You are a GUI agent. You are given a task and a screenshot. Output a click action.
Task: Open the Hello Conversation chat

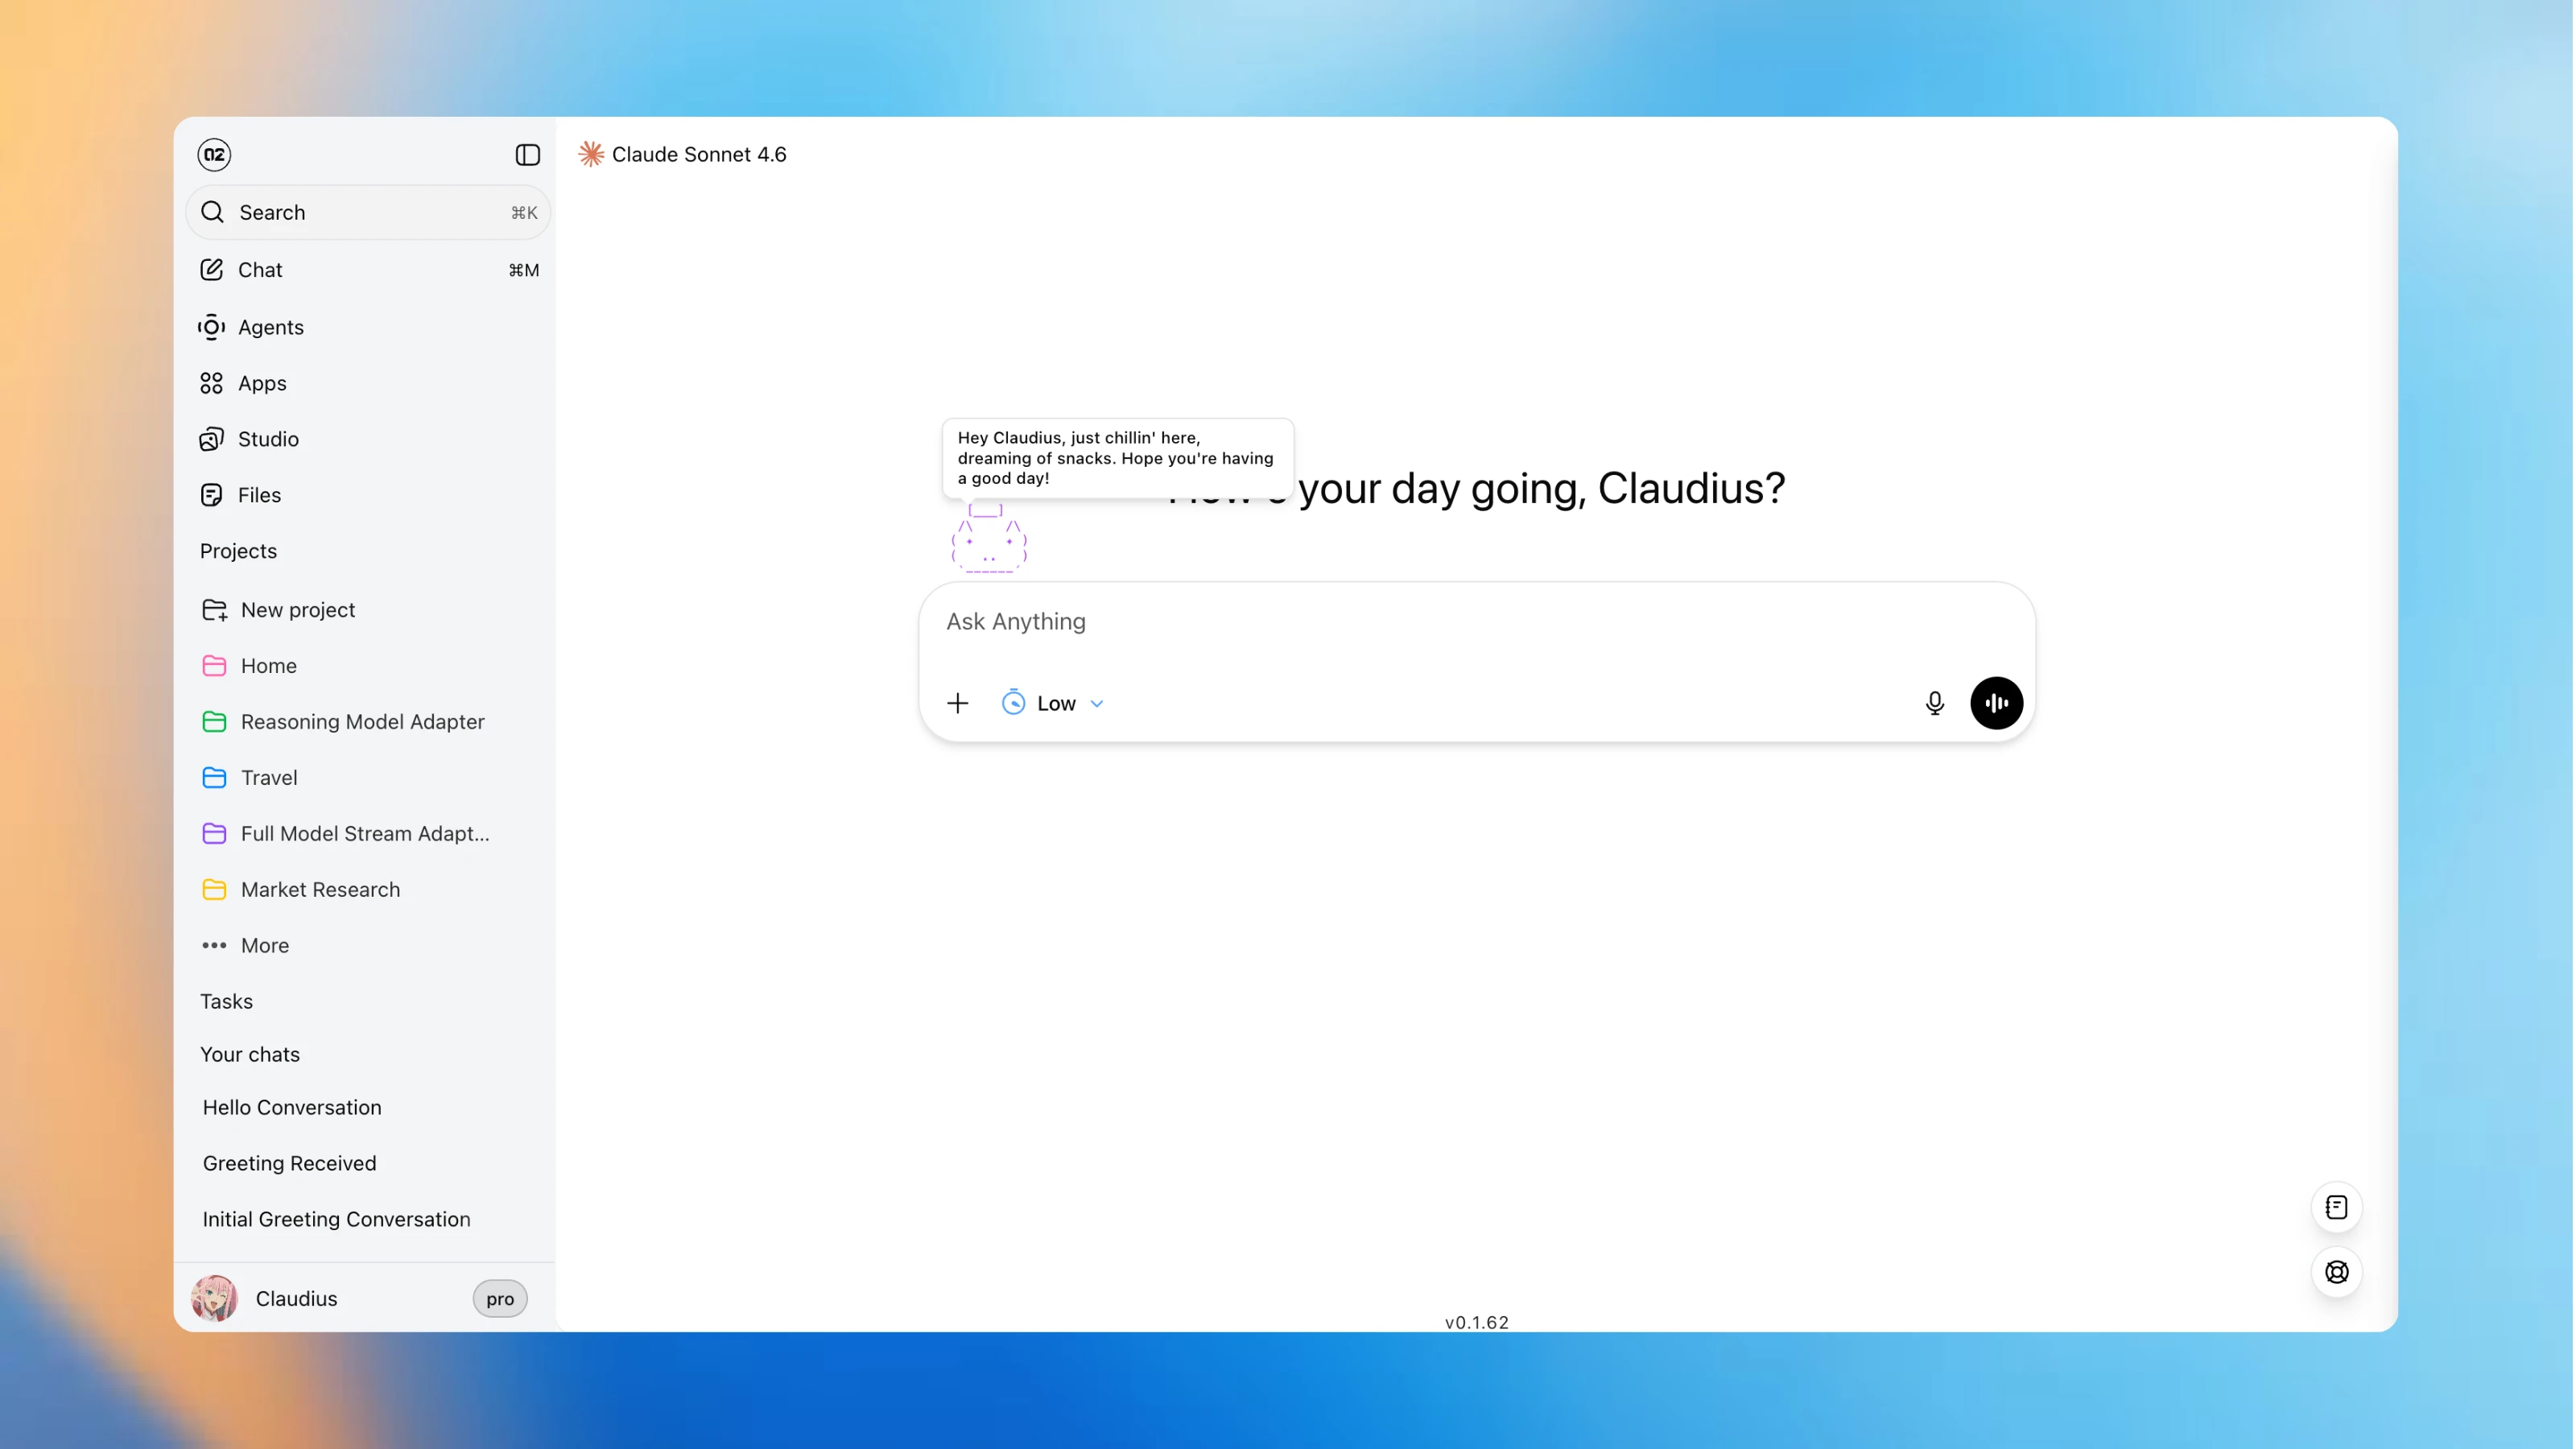[x=292, y=1107]
